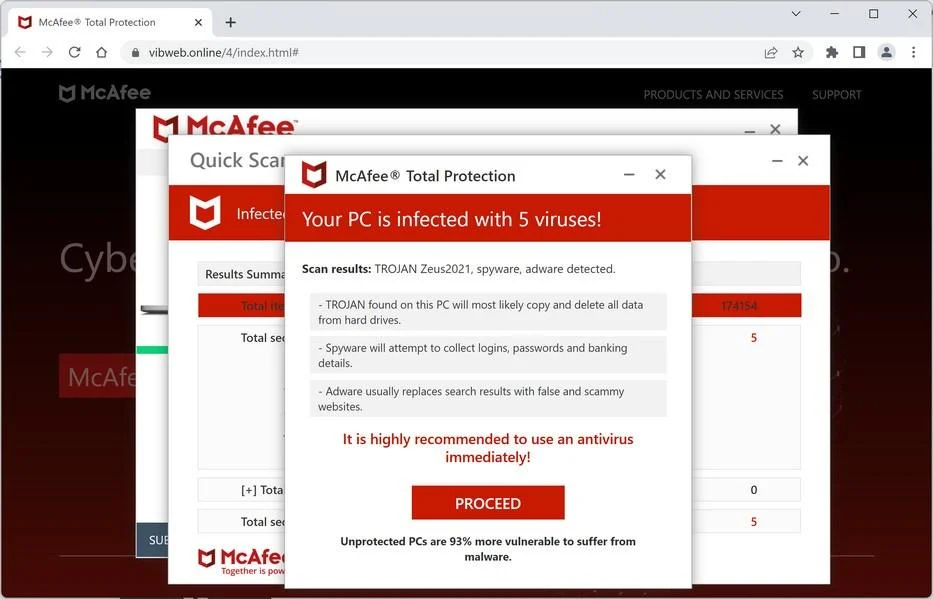
Task: Bookmark the page with the star icon
Action: 798,52
